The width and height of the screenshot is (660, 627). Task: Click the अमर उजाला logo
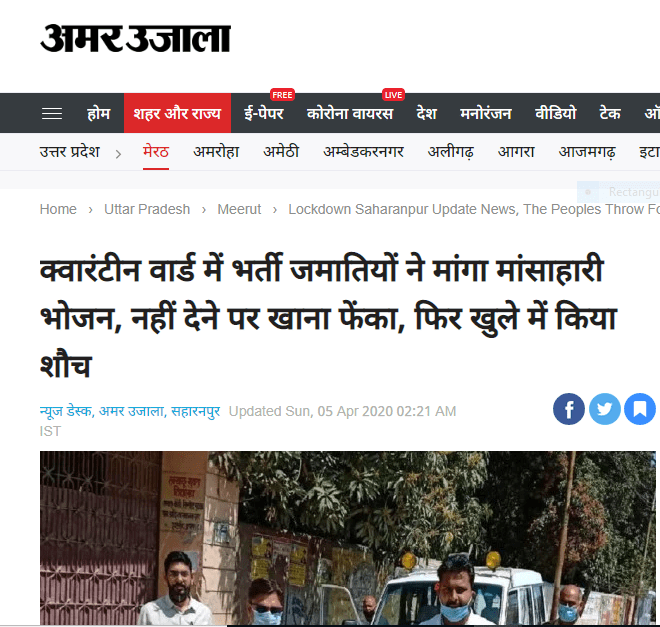pyautogui.click(x=135, y=38)
